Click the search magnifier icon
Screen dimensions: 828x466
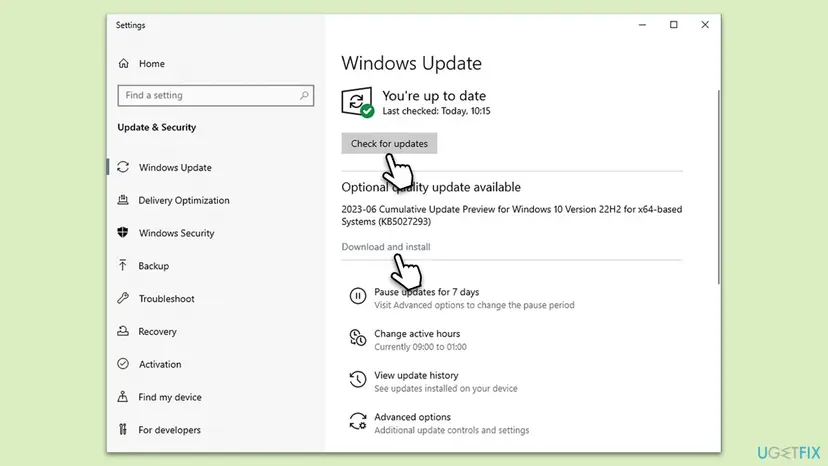point(304,96)
